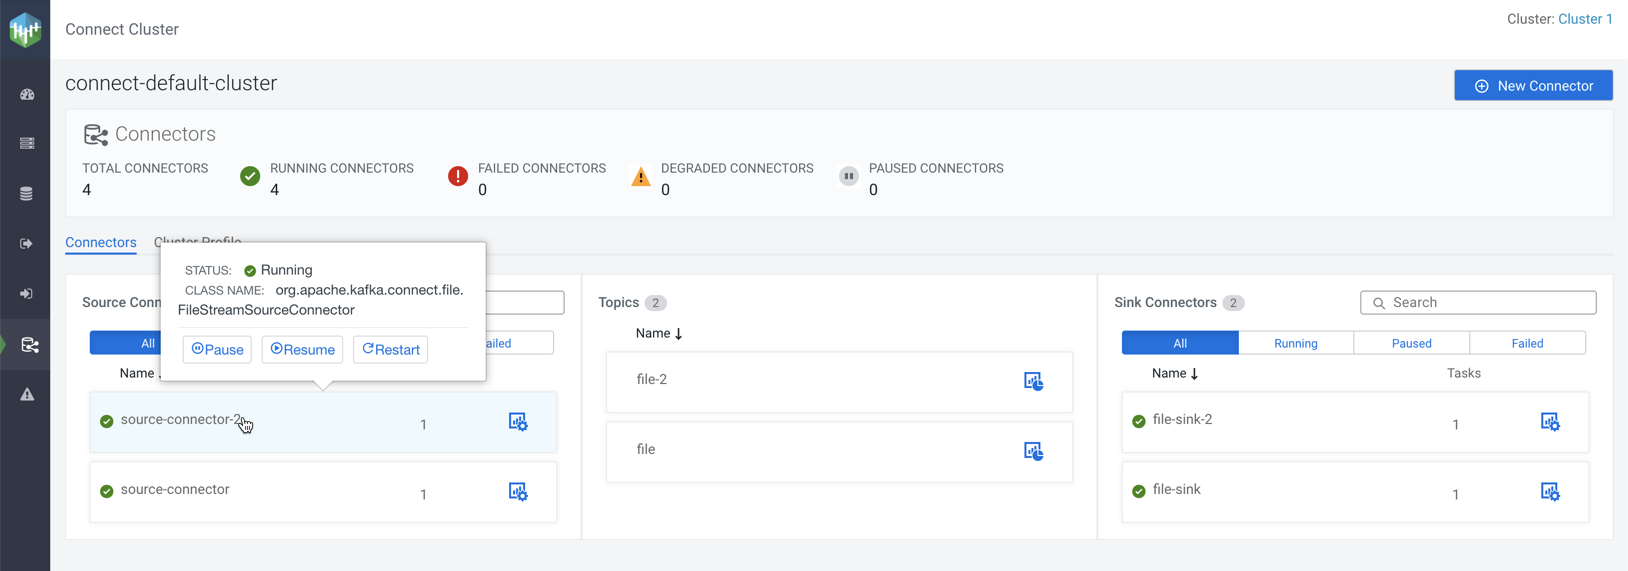Open the brokers list sidebar icon

[27, 143]
